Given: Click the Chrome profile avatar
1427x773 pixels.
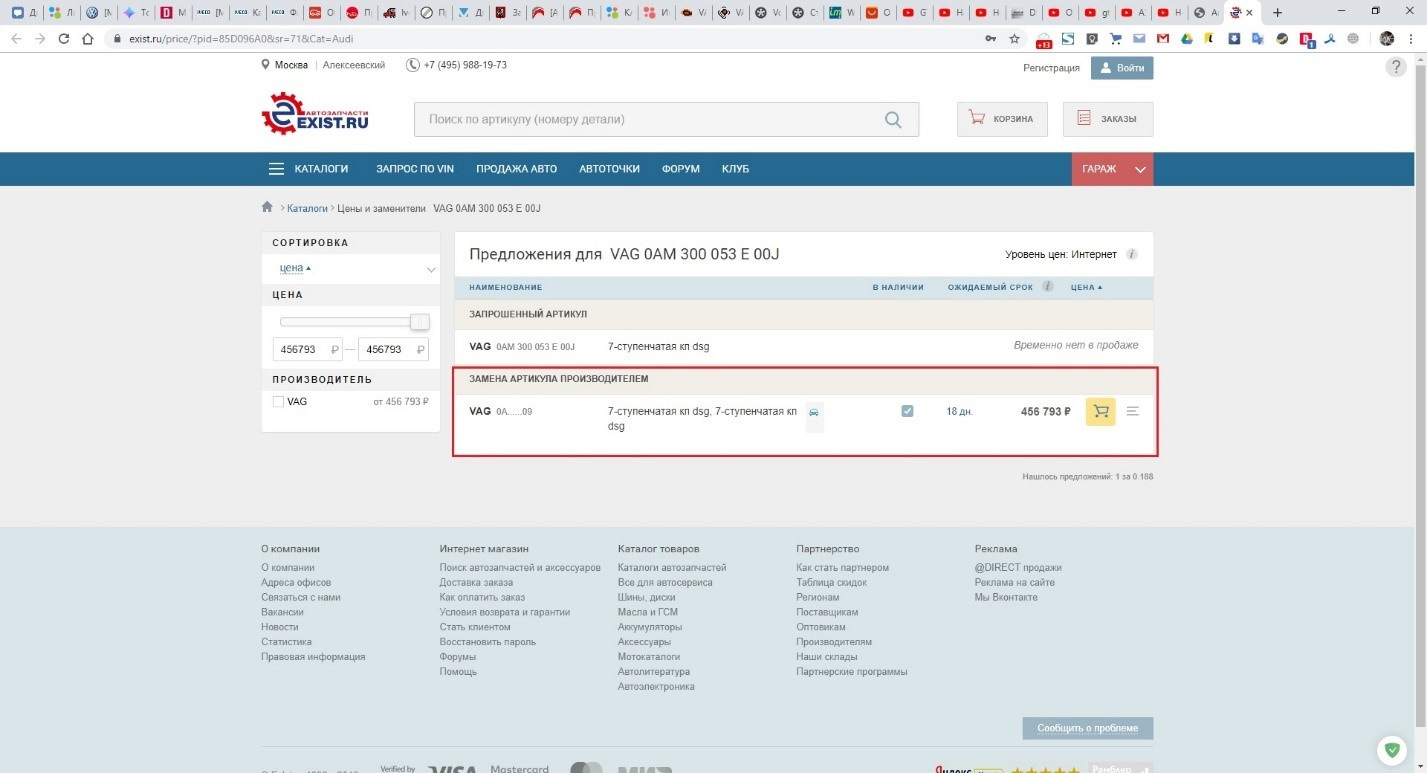Looking at the screenshot, I should [1387, 39].
